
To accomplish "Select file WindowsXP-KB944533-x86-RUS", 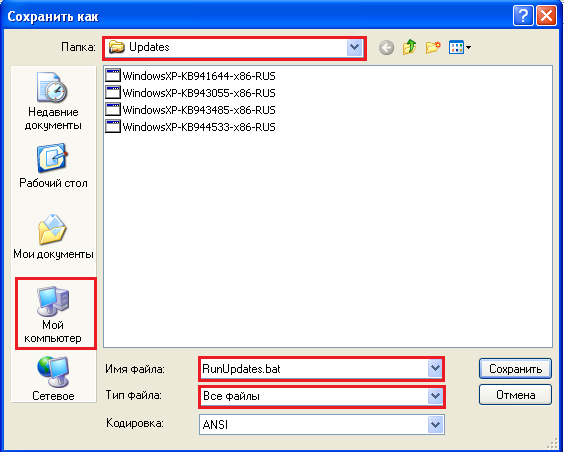I will 191,127.
